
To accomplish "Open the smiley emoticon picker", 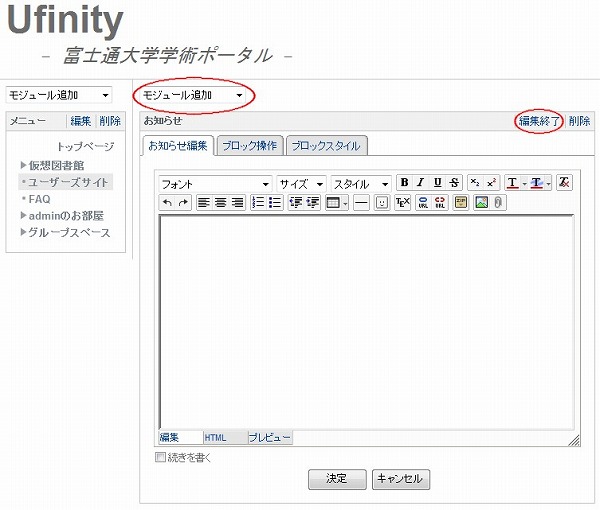I will tap(382, 202).
